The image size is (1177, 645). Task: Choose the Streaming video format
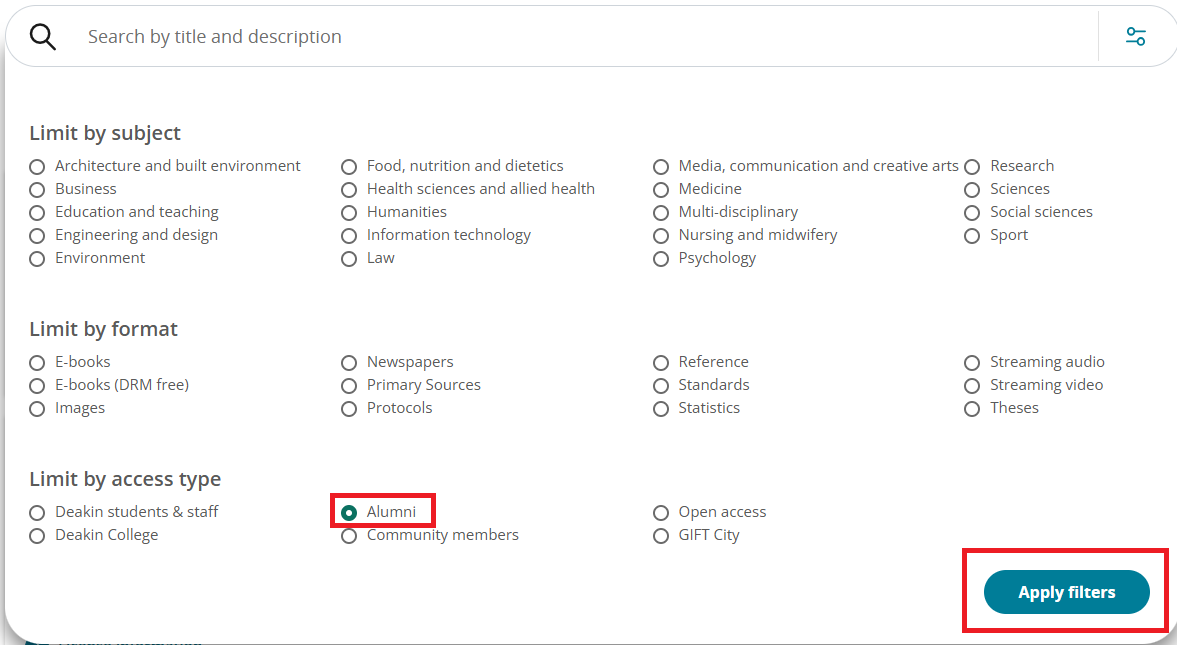(x=972, y=386)
